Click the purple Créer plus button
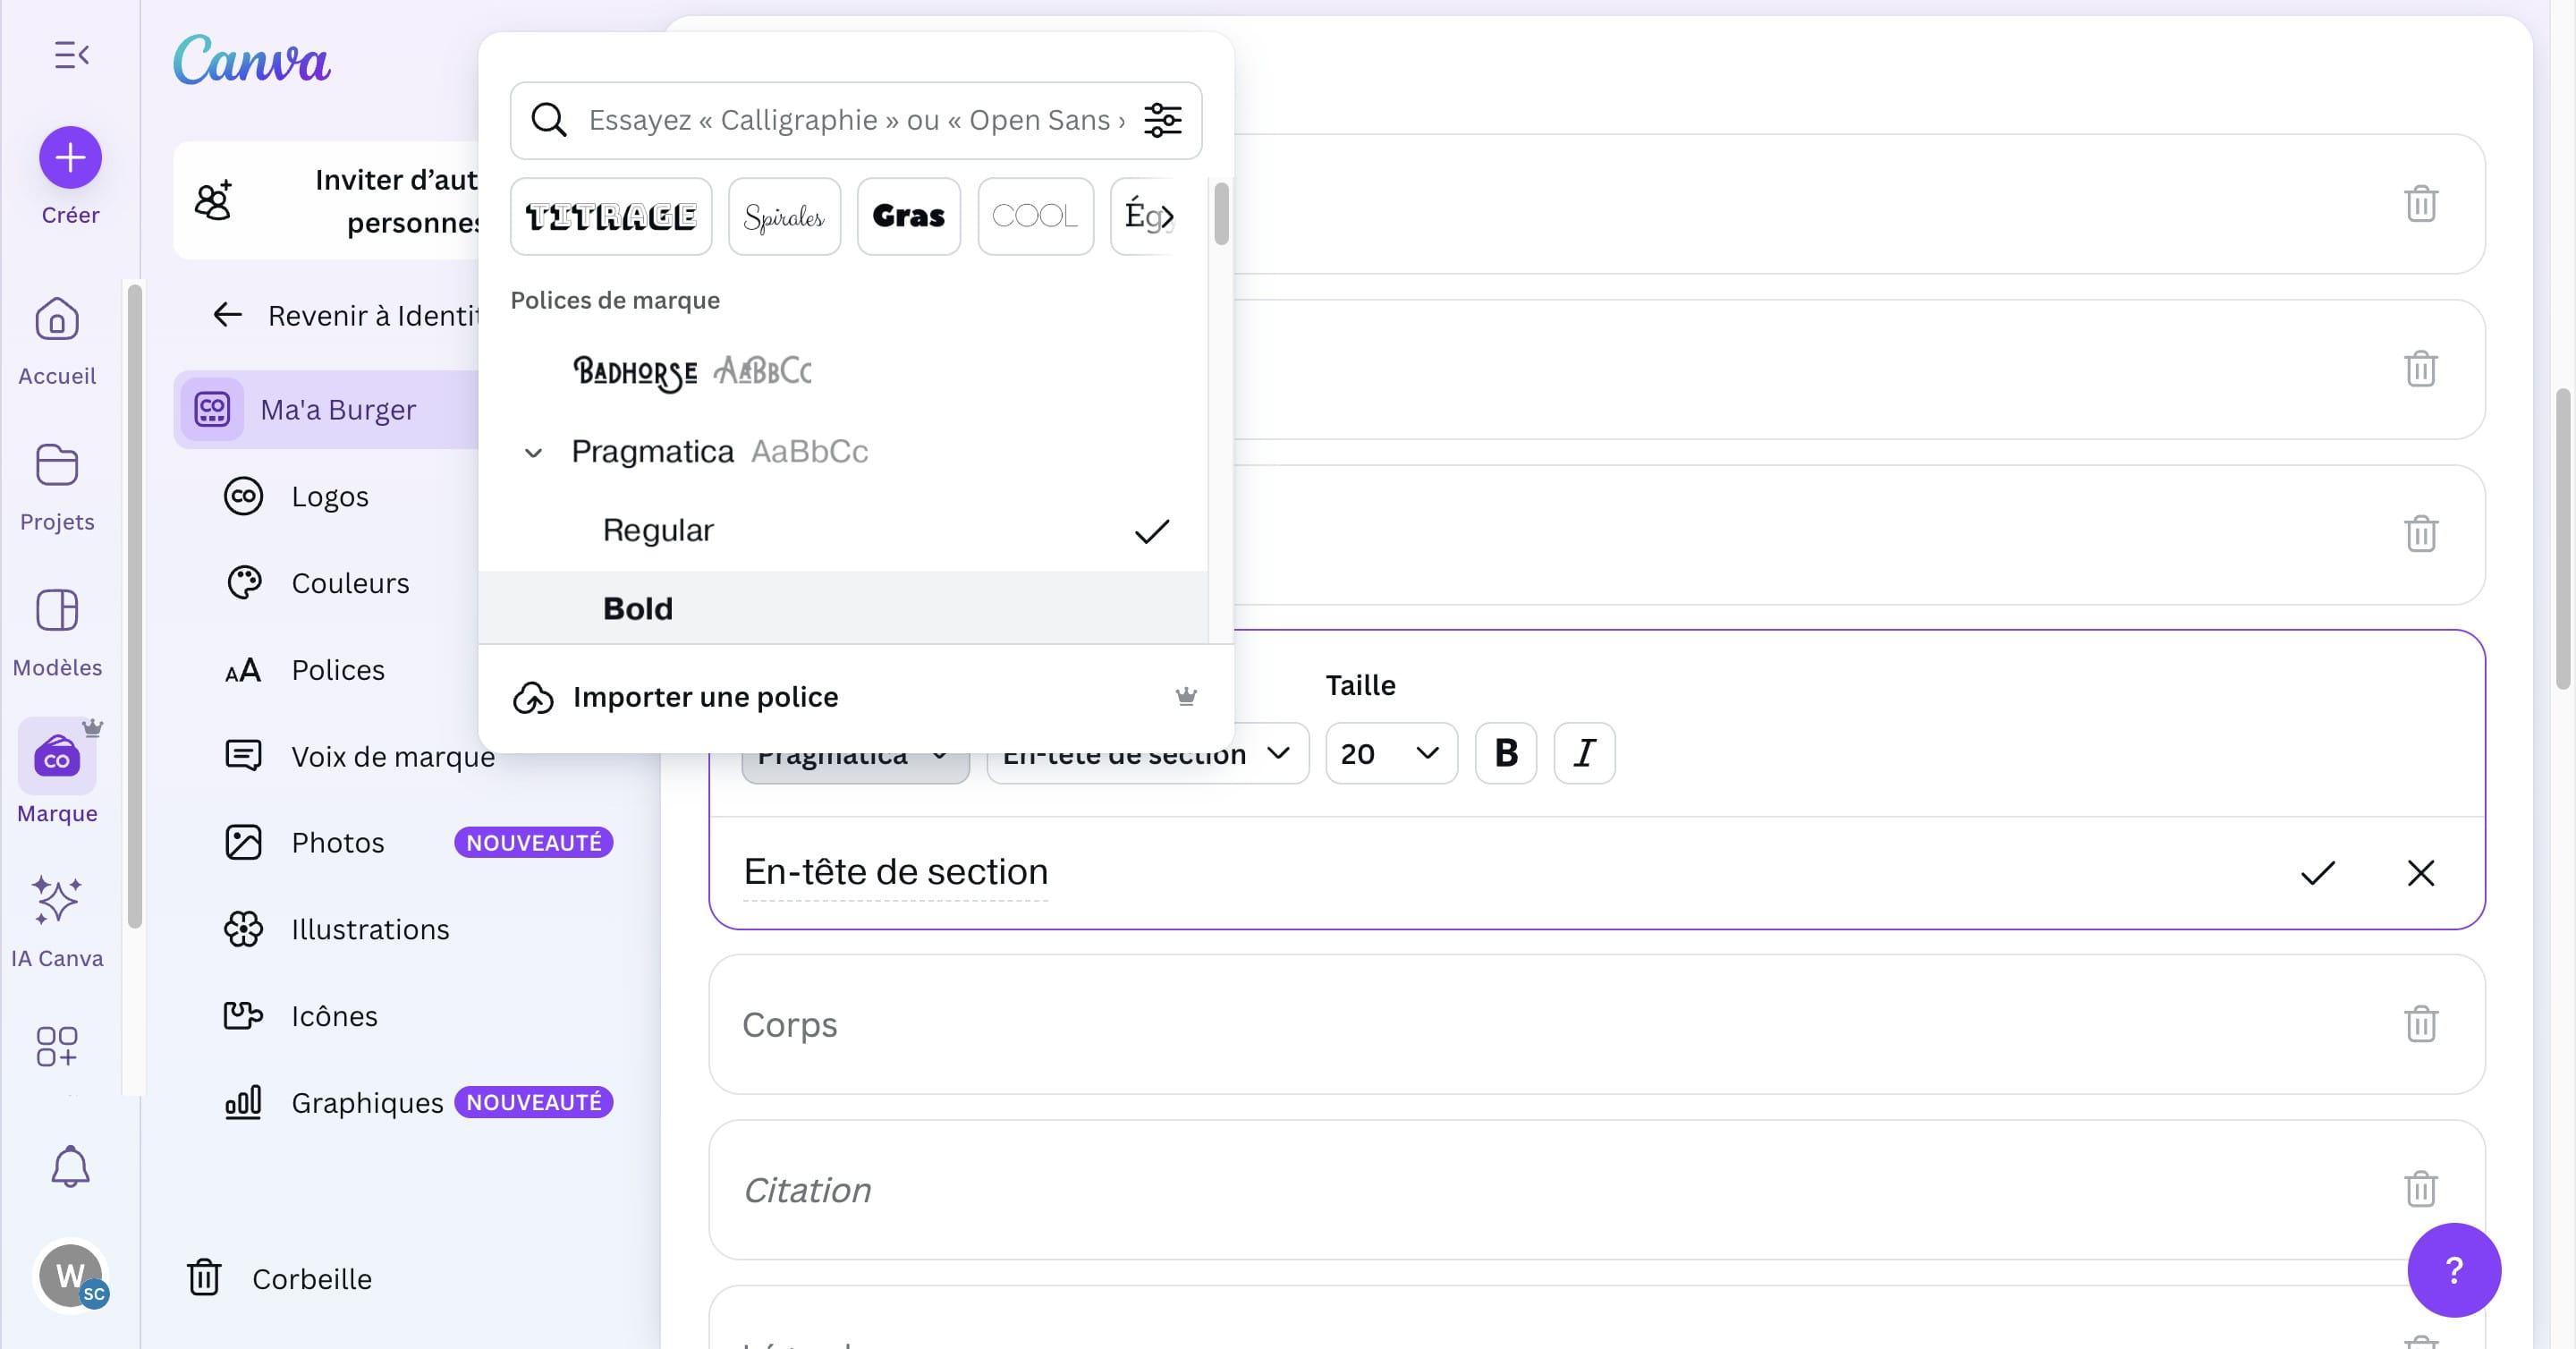 [x=70, y=158]
